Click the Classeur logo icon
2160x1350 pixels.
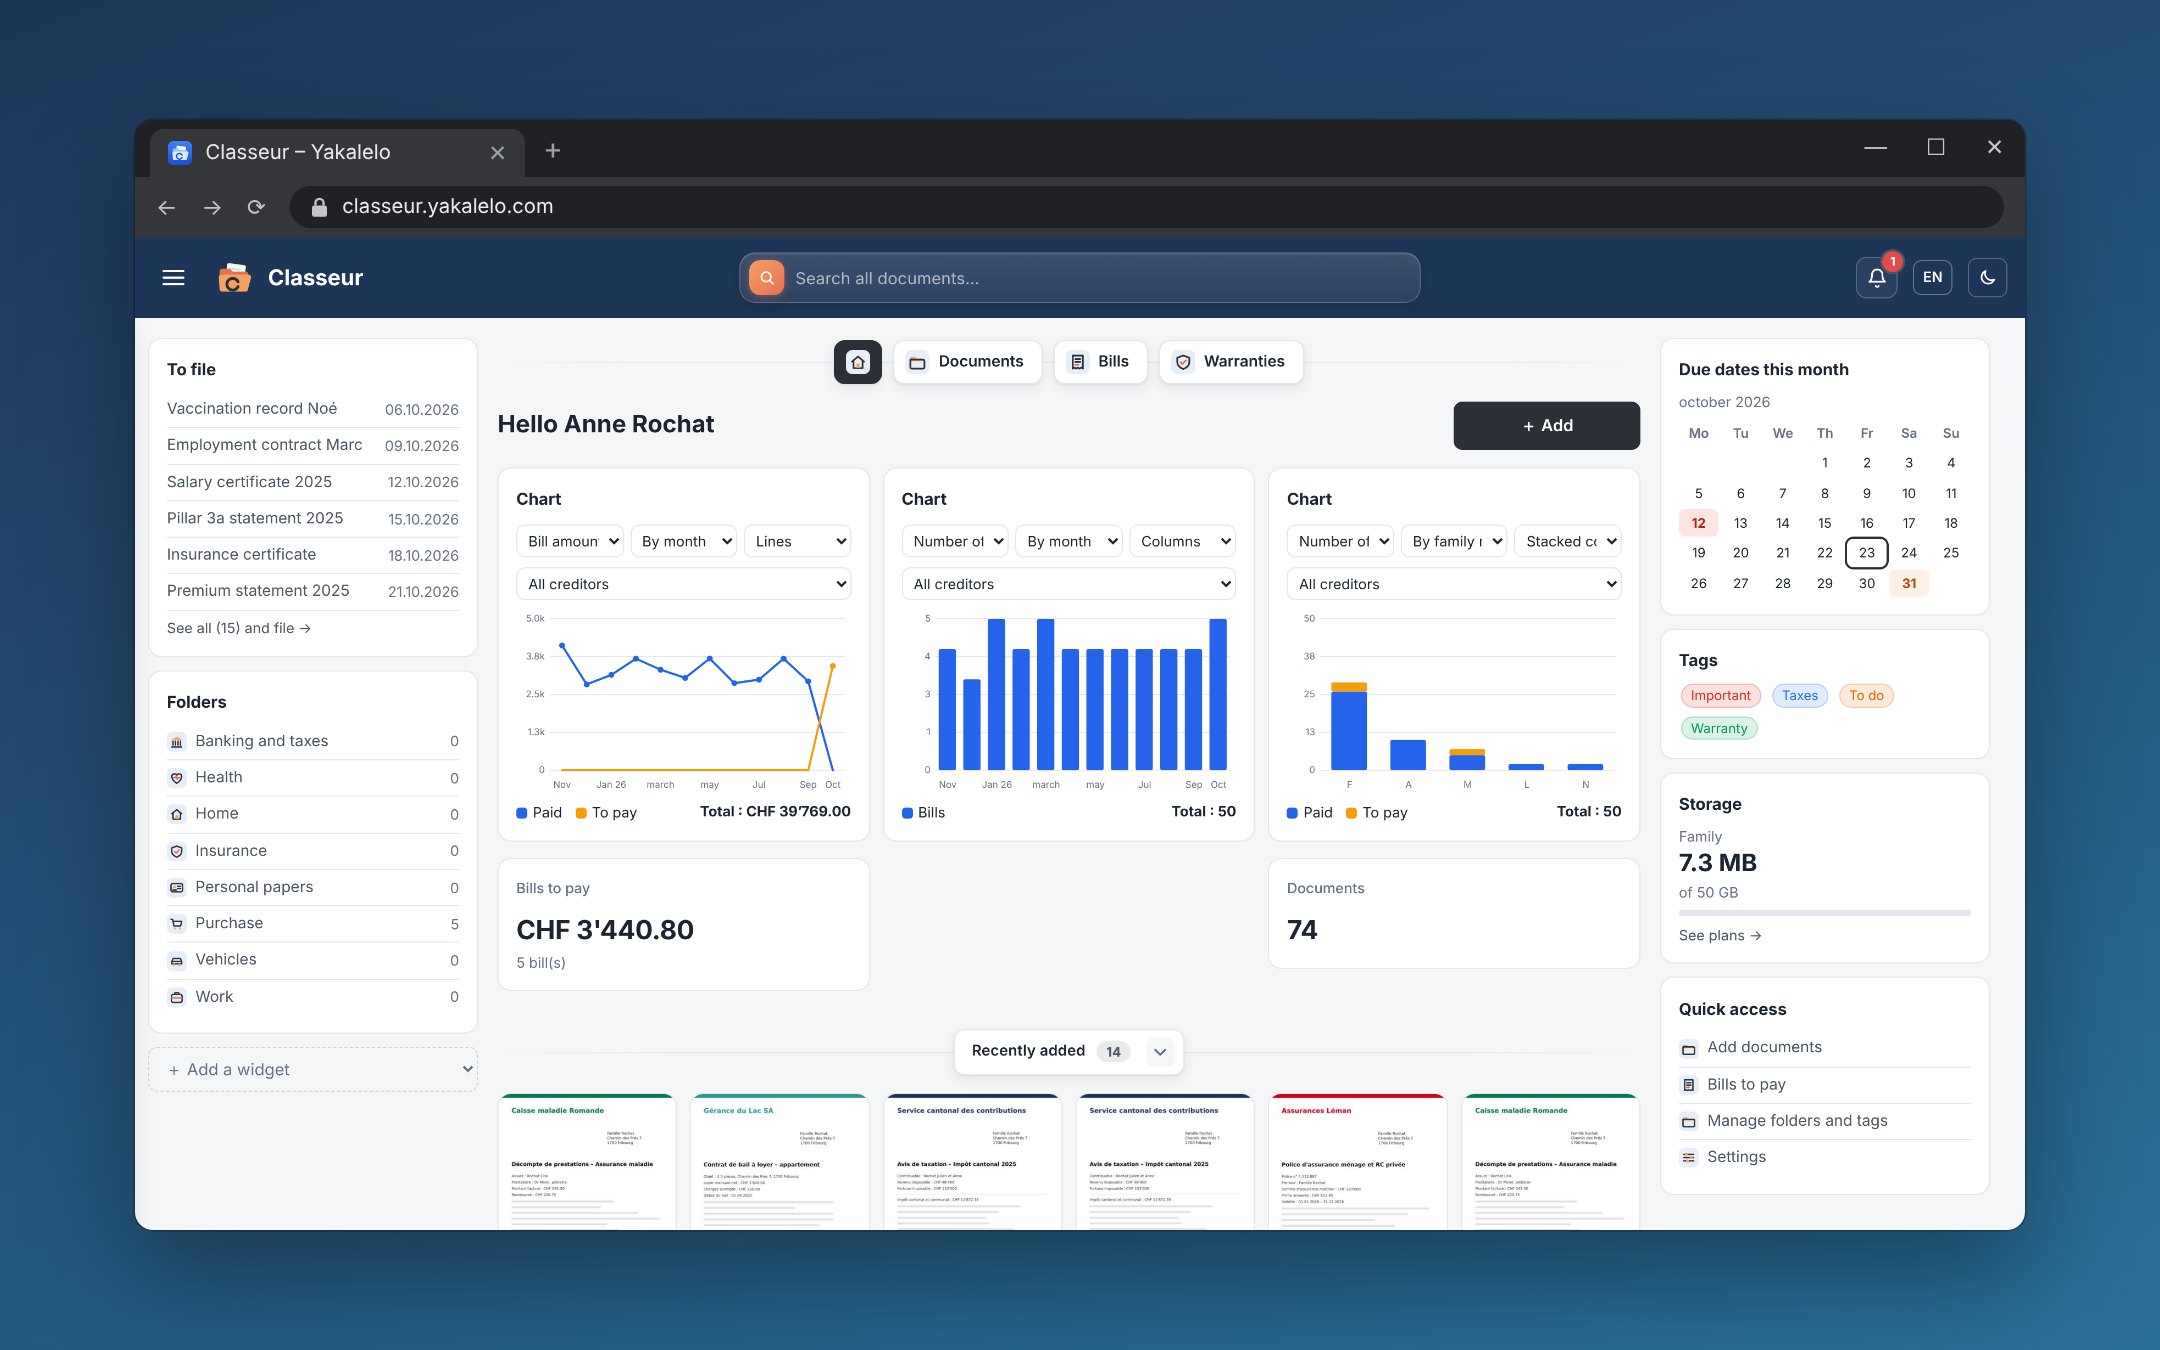(234, 278)
